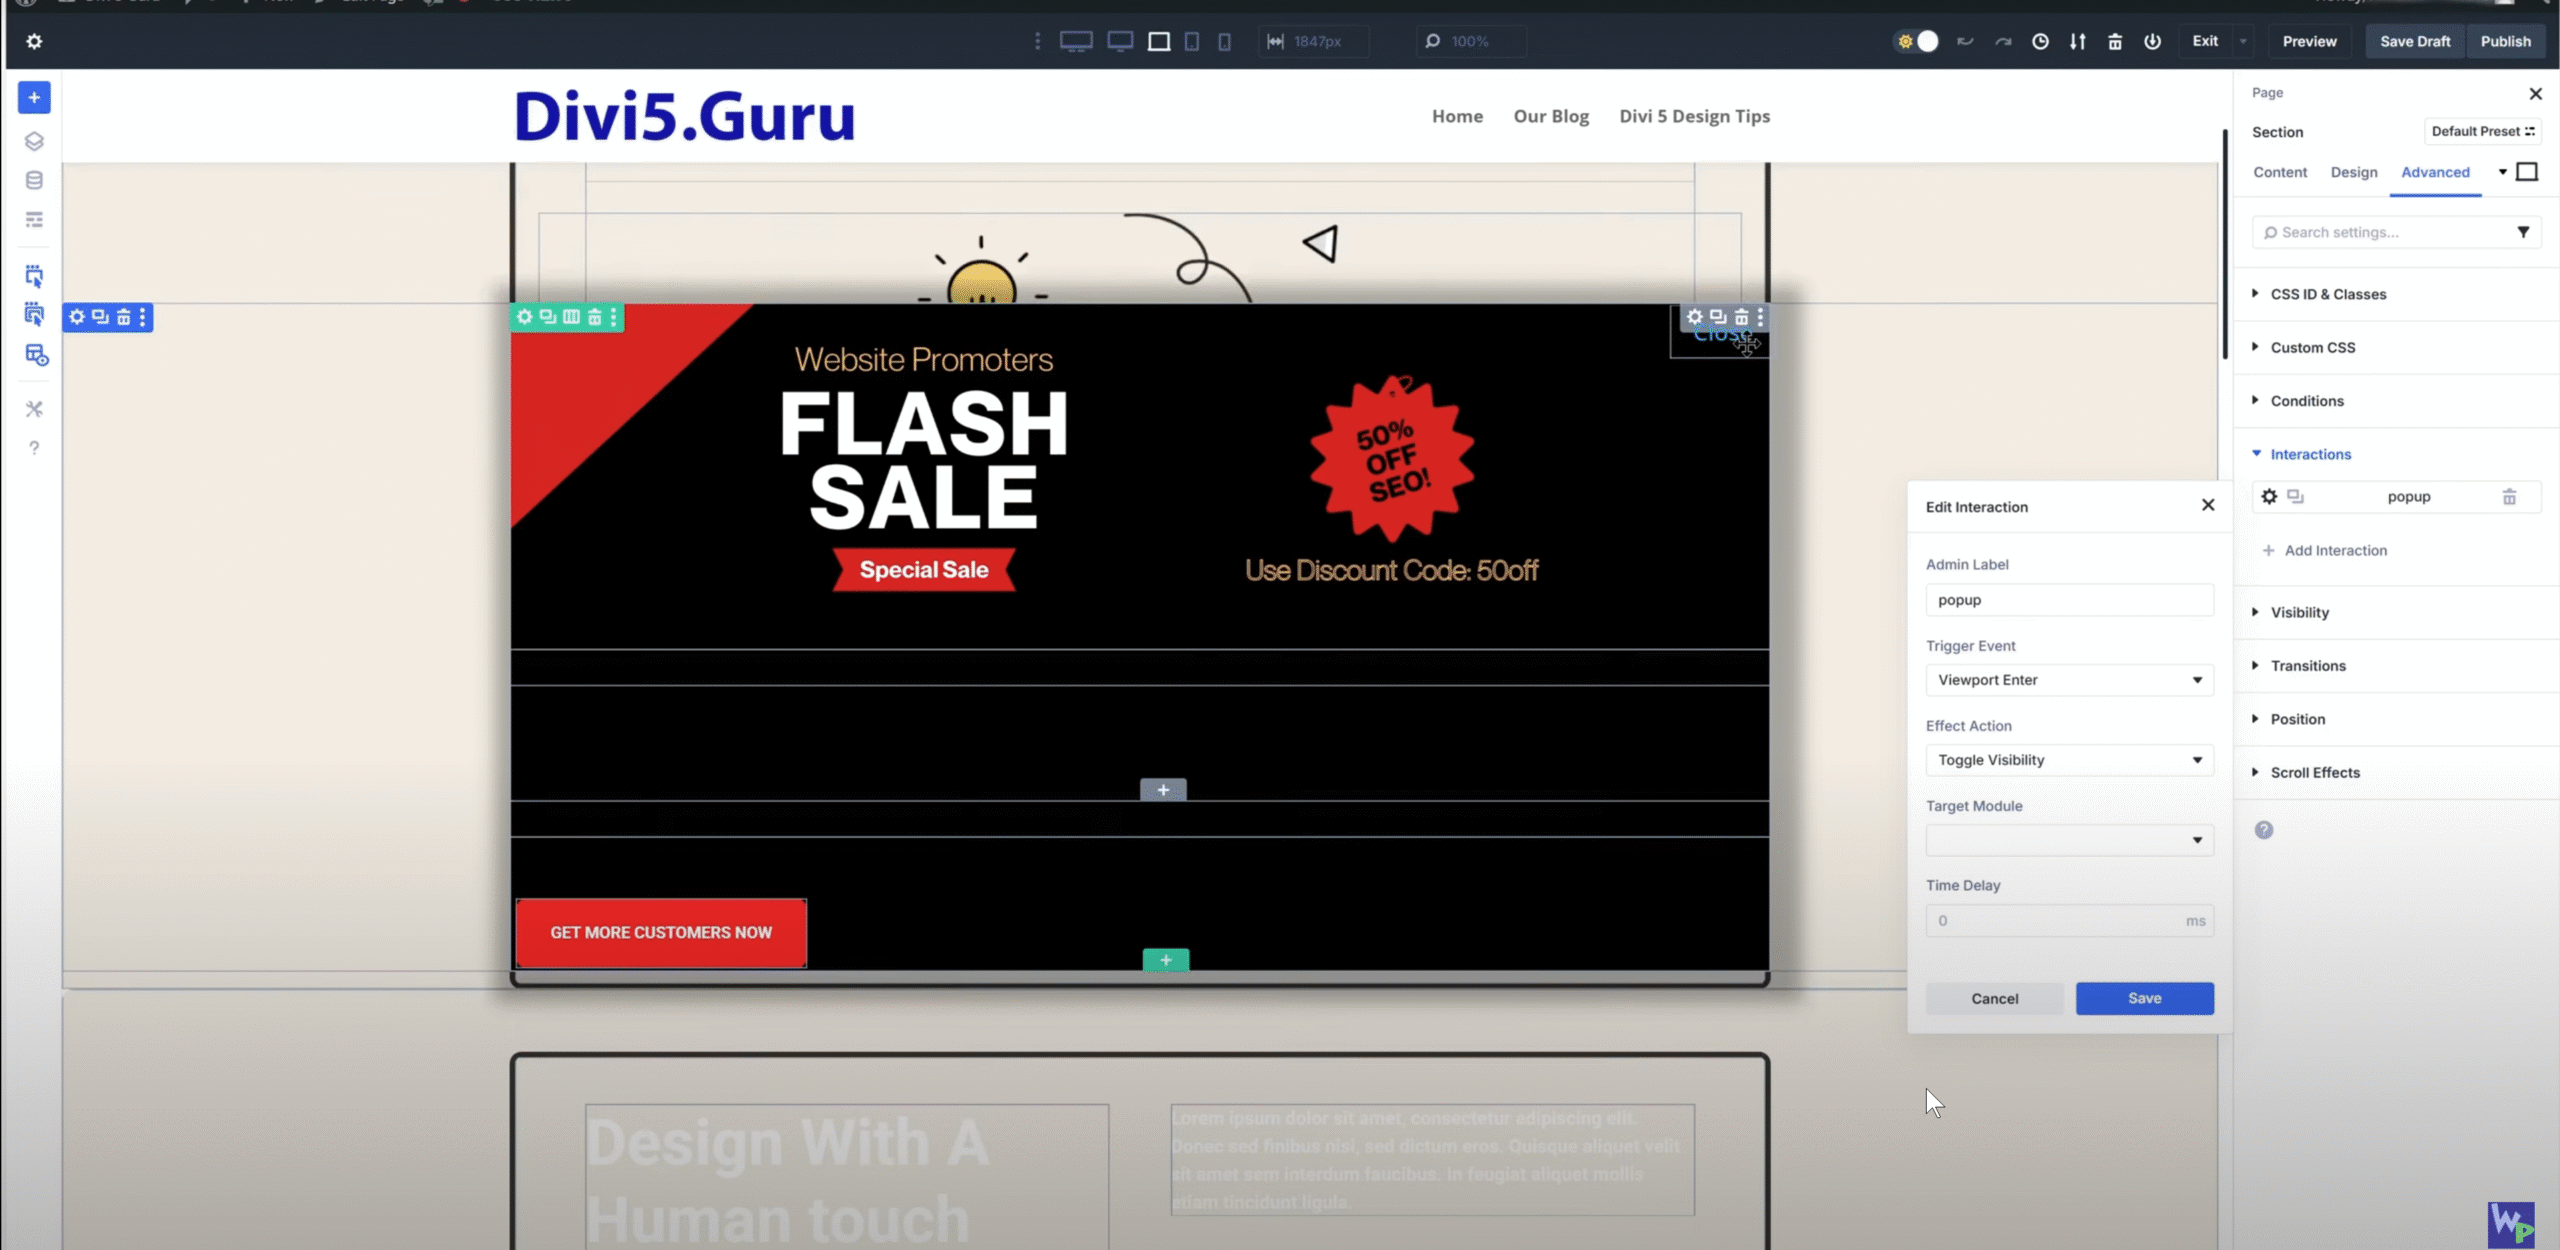
Task: Click Cancel in Edit Interaction dialog
Action: click(x=1994, y=998)
